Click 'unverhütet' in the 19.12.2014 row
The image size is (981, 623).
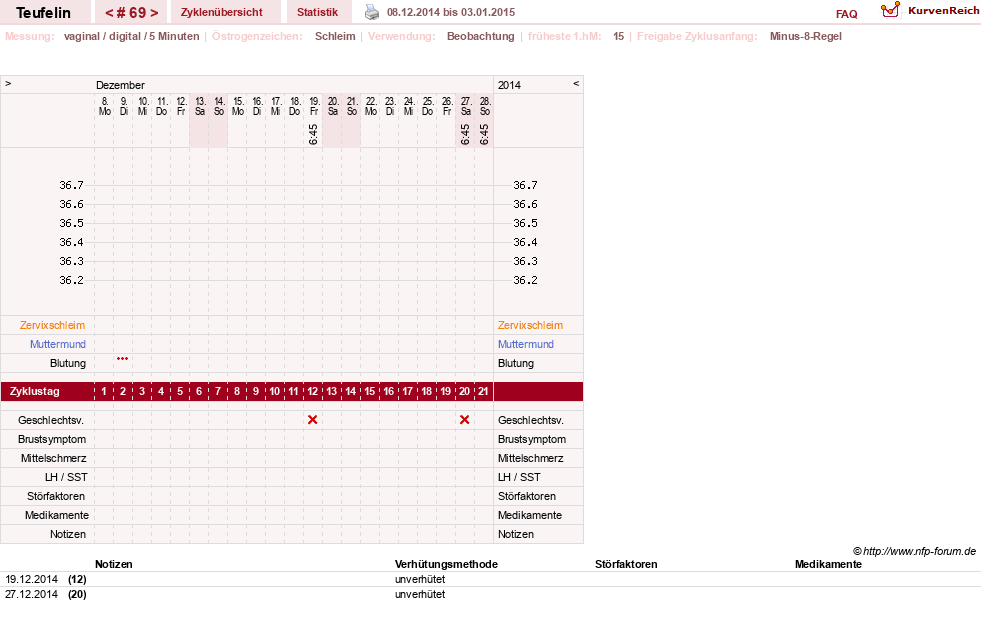coord(420,579)
